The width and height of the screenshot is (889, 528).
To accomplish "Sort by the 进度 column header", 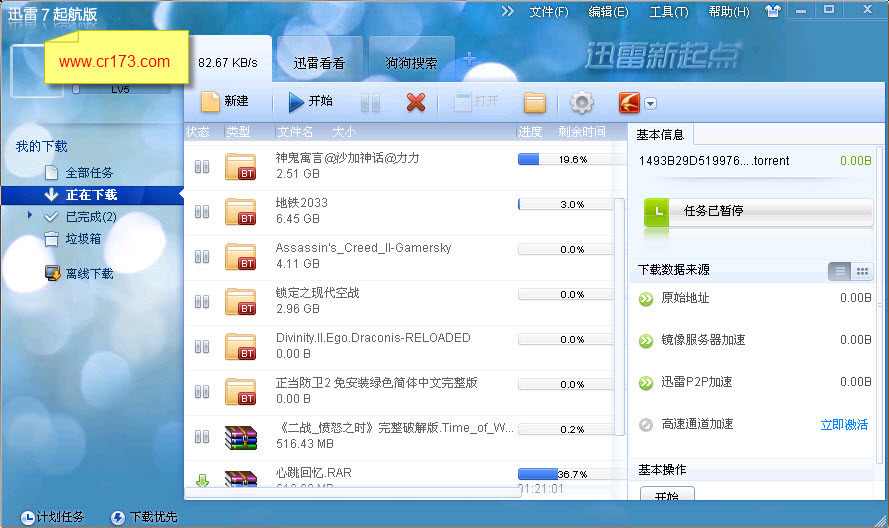I will (x=530, y=132).
